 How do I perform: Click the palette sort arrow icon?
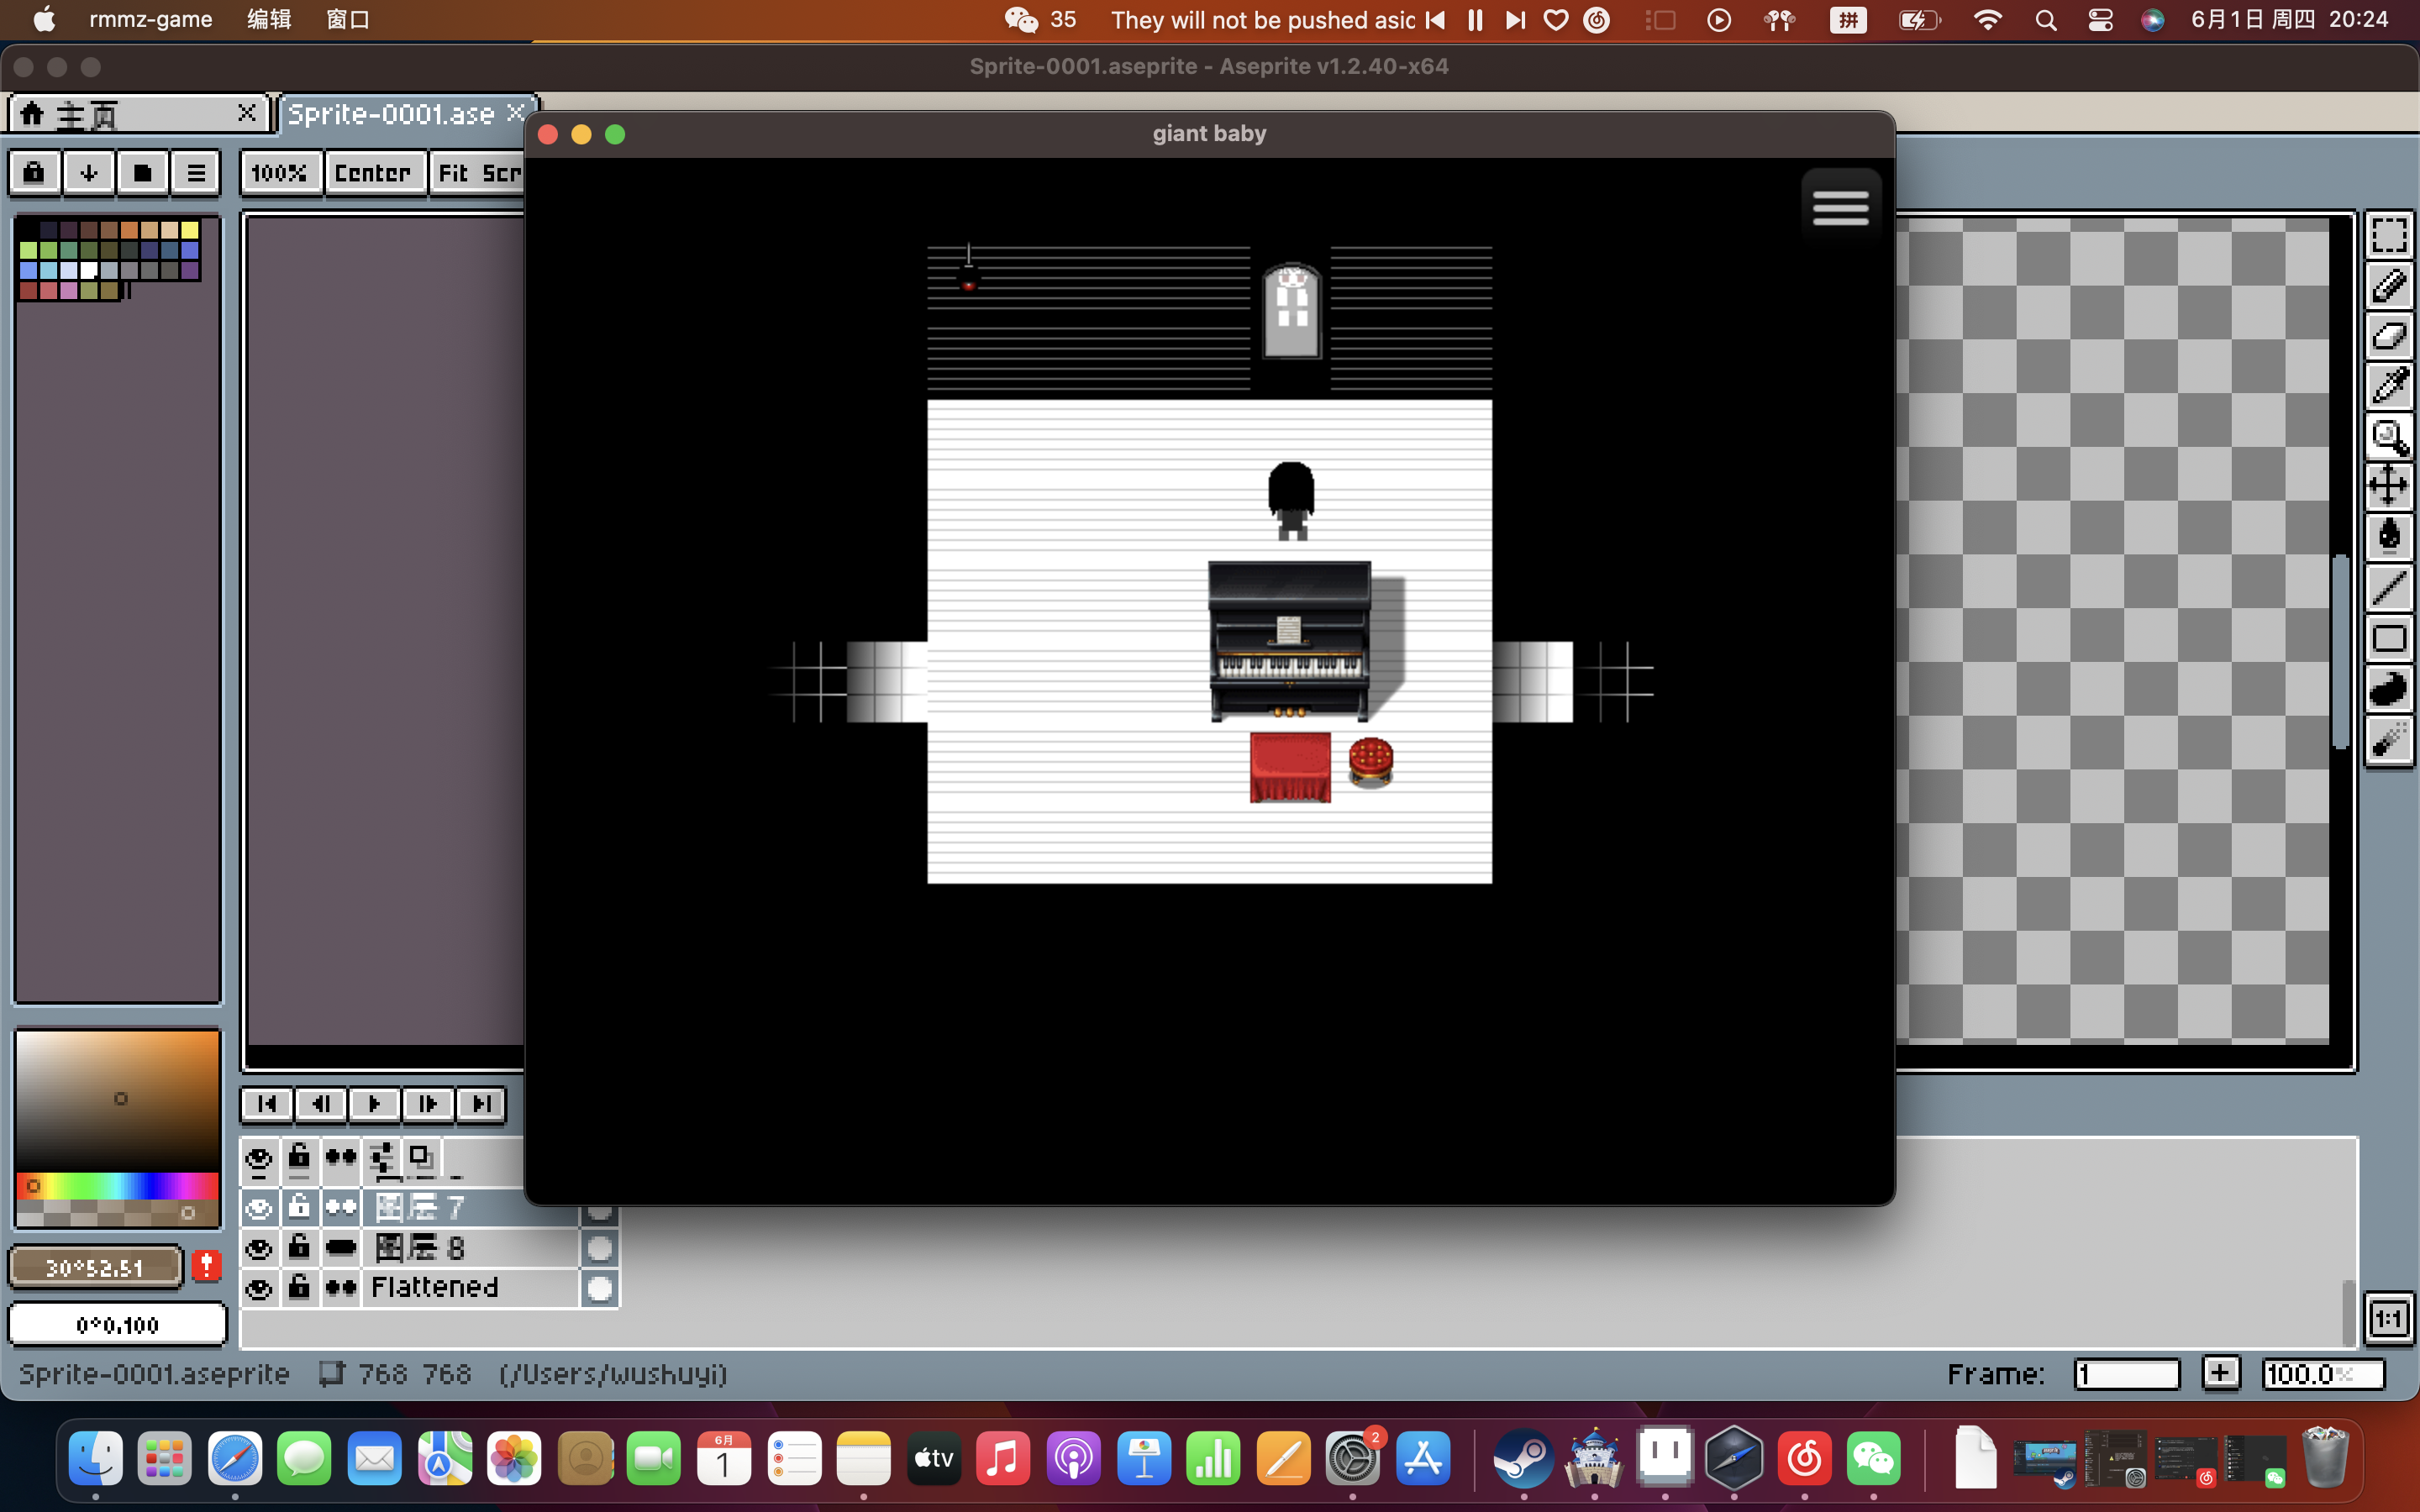[x=89, y=172]
